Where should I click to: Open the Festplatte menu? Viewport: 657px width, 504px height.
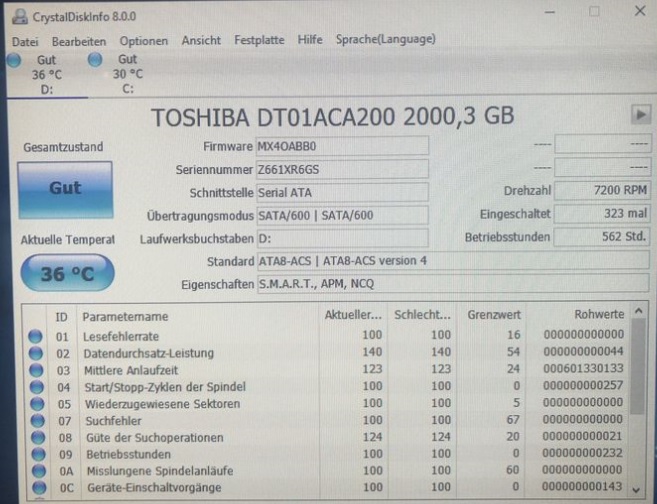point(259,40)
